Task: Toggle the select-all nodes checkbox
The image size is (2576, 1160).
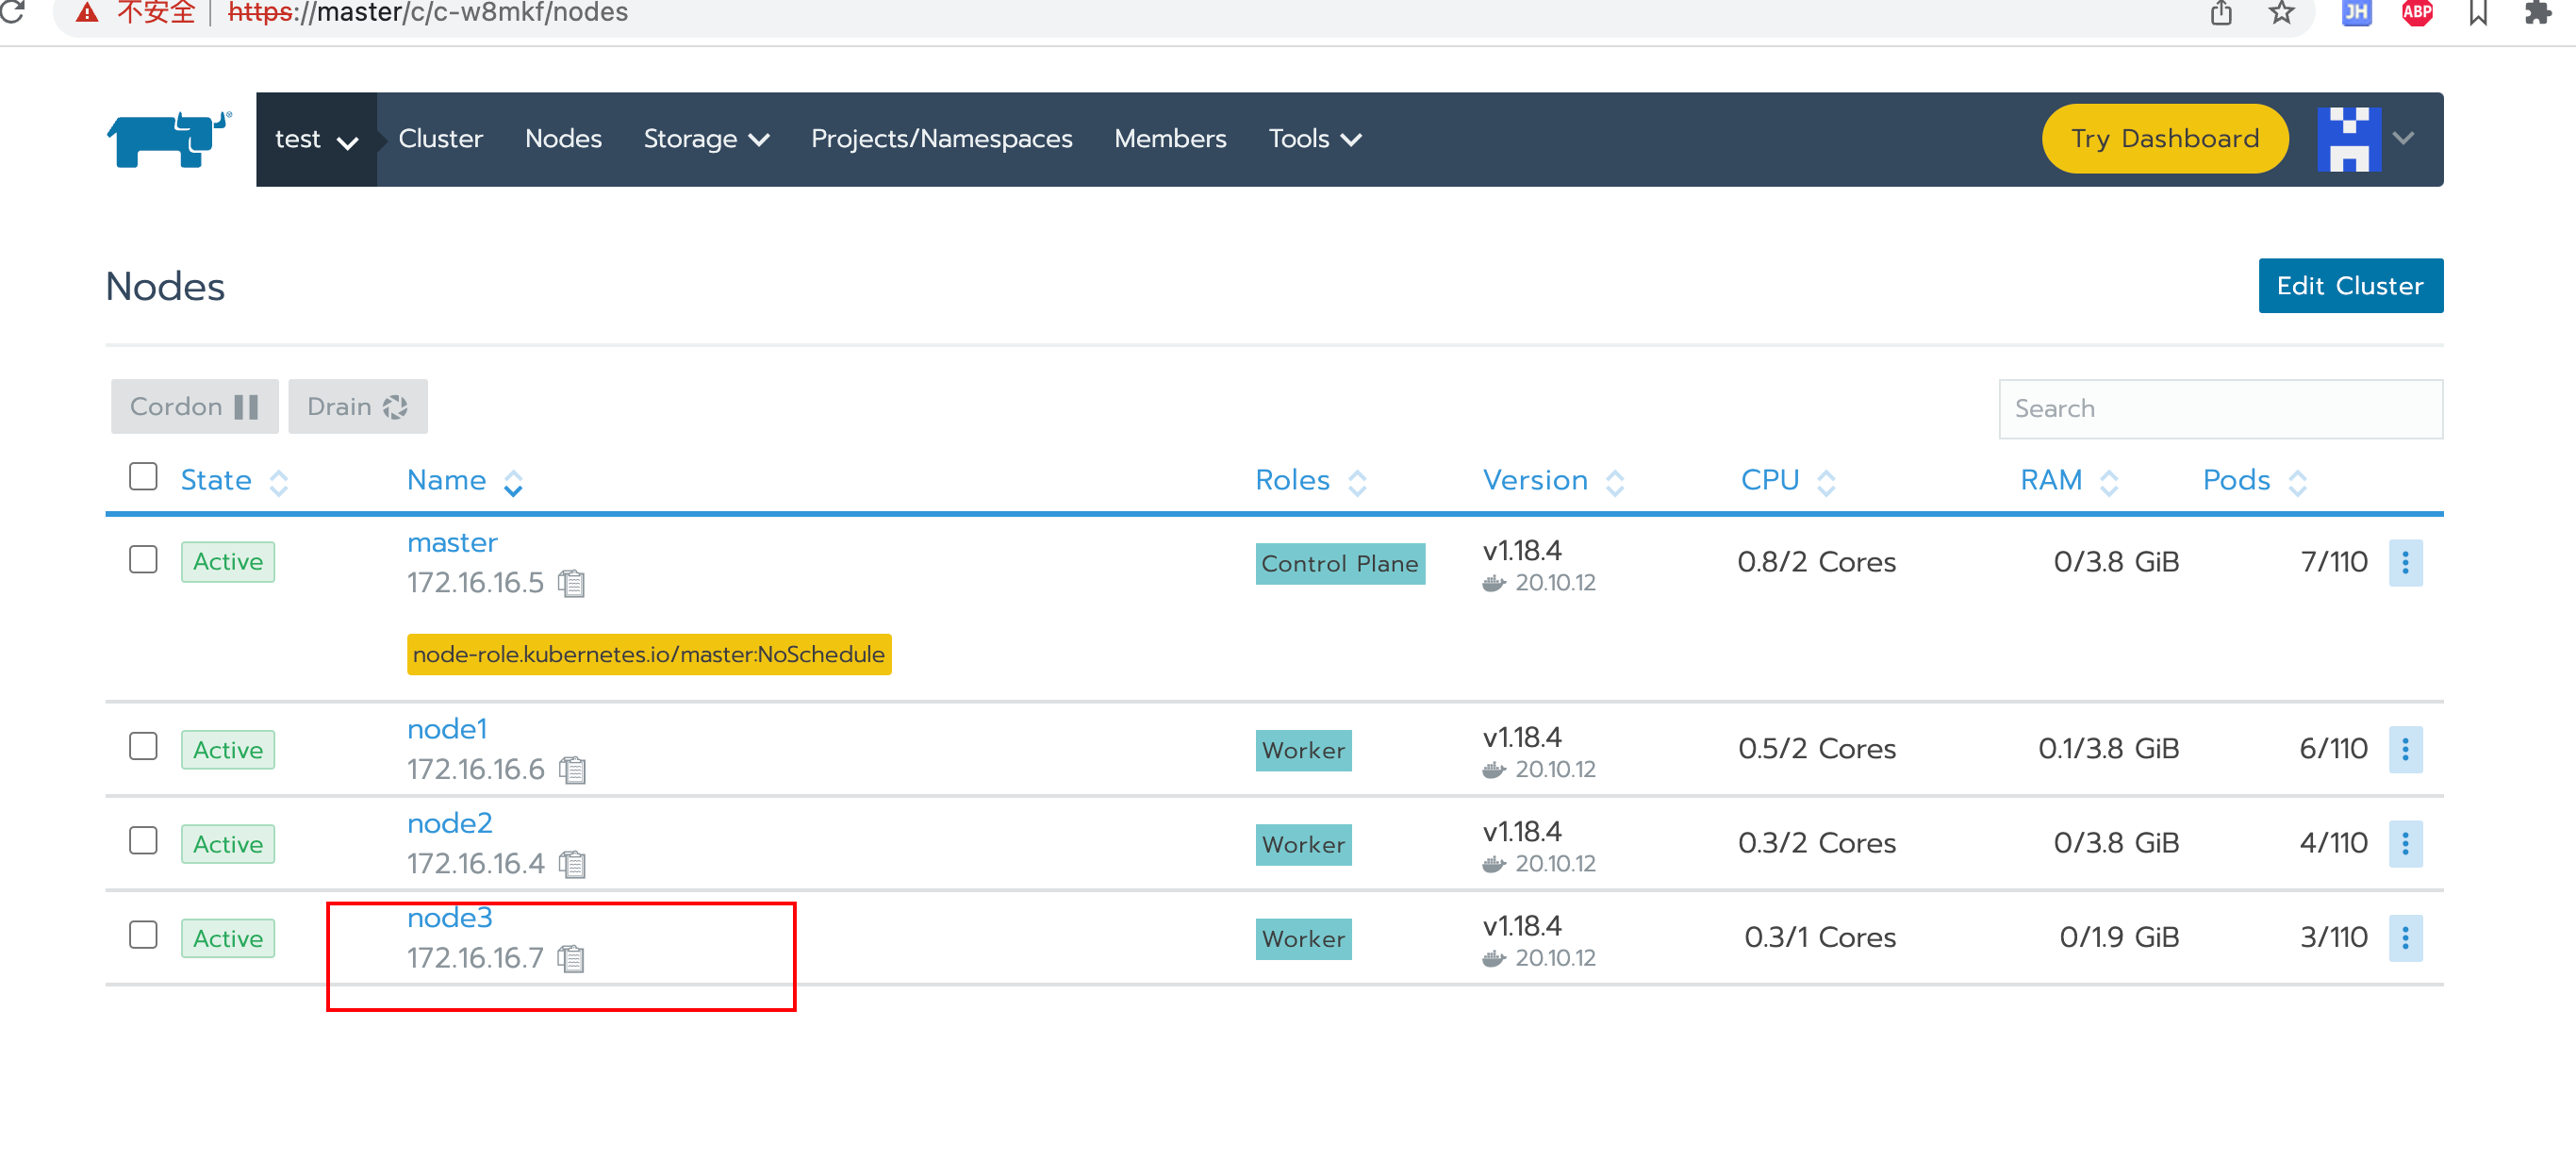Action: pyautogui.click(x=143, y=476)
